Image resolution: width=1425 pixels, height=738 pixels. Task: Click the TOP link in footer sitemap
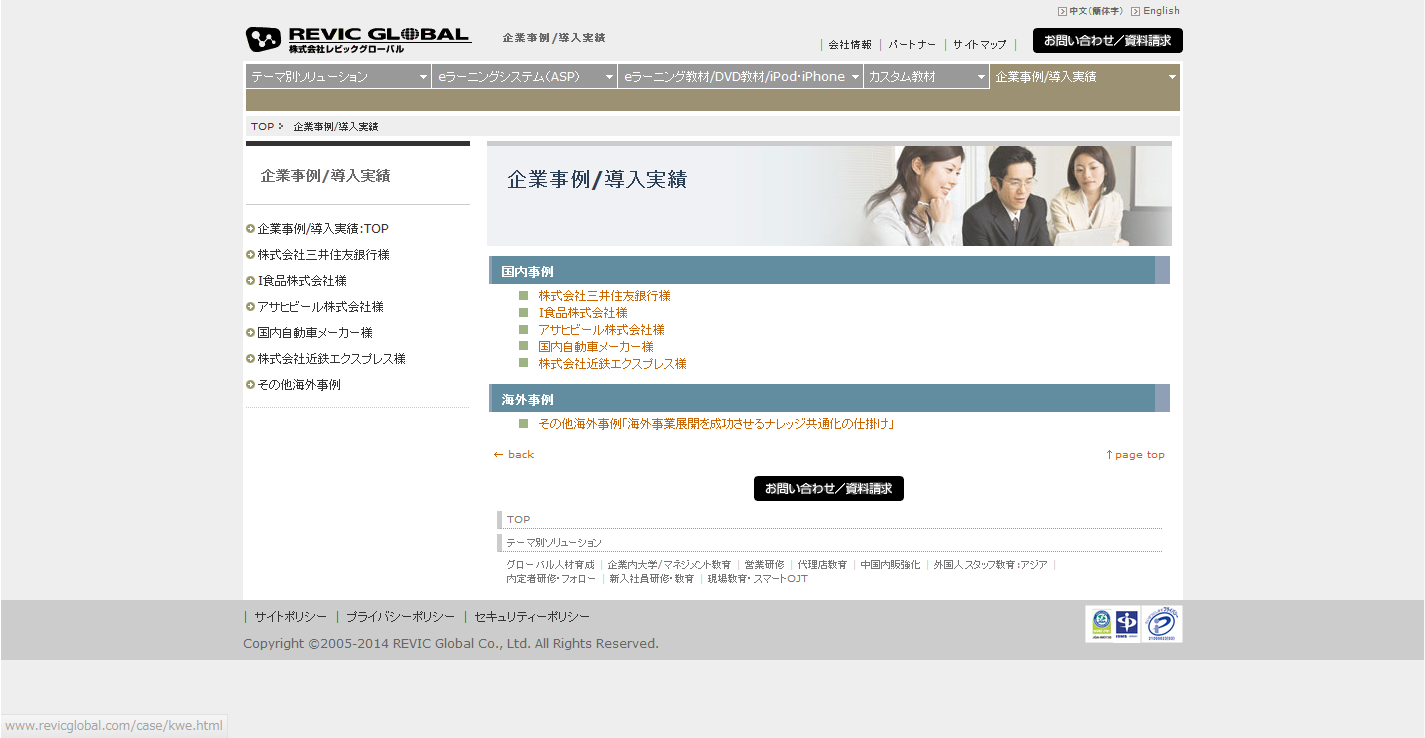[x=518, y=520]
